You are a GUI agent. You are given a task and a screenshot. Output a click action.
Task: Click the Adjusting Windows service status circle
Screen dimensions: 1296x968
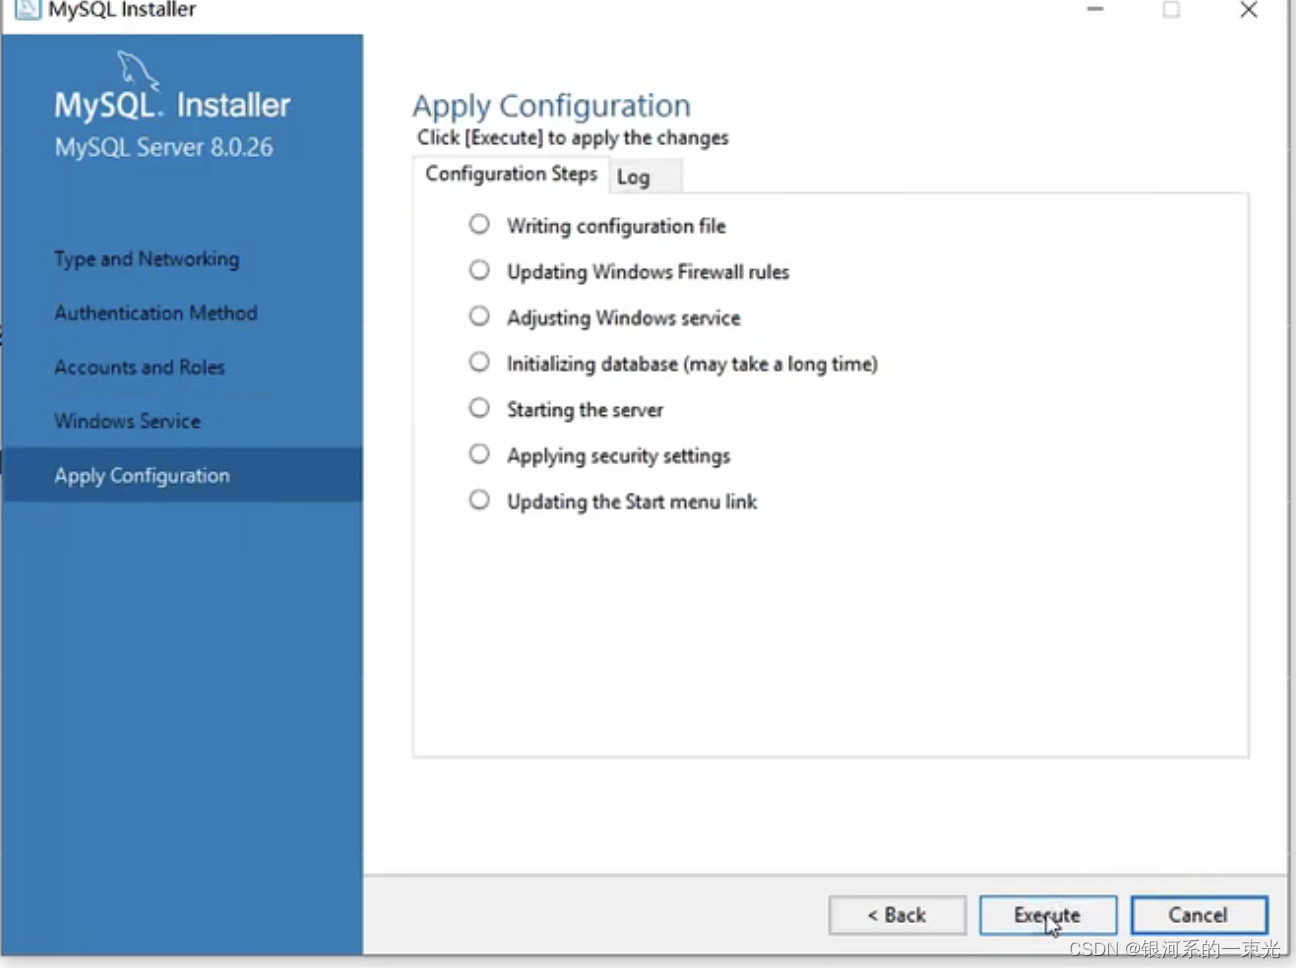pyautogui.click(x=480, y=316)
